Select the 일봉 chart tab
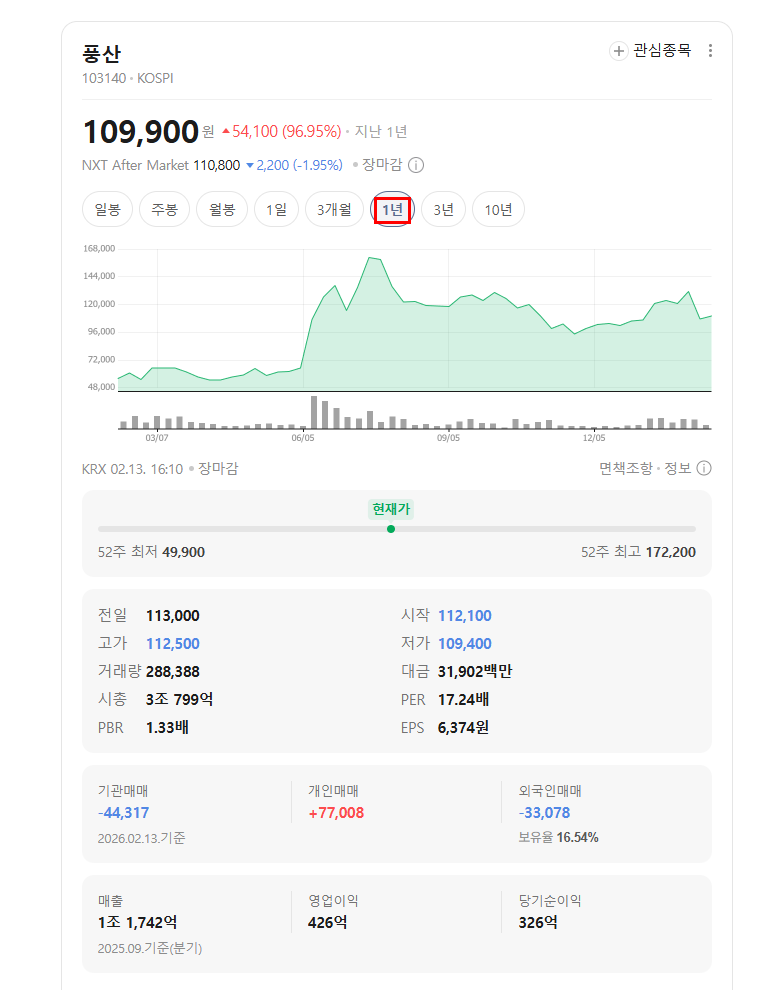Image resolution: width=784 pixels, height=990 pixels. click(x=107, y=210)
